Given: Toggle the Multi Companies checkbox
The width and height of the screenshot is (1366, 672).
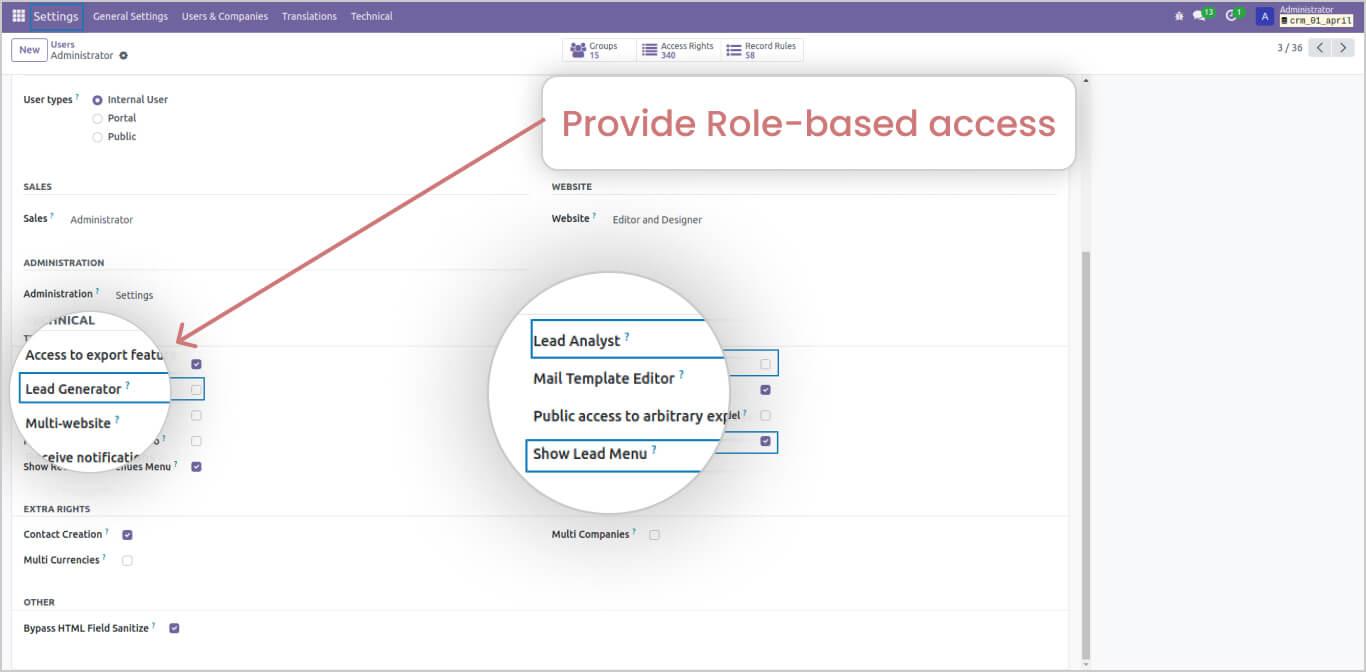Looking at the screenshot, I should pos(655,534).
